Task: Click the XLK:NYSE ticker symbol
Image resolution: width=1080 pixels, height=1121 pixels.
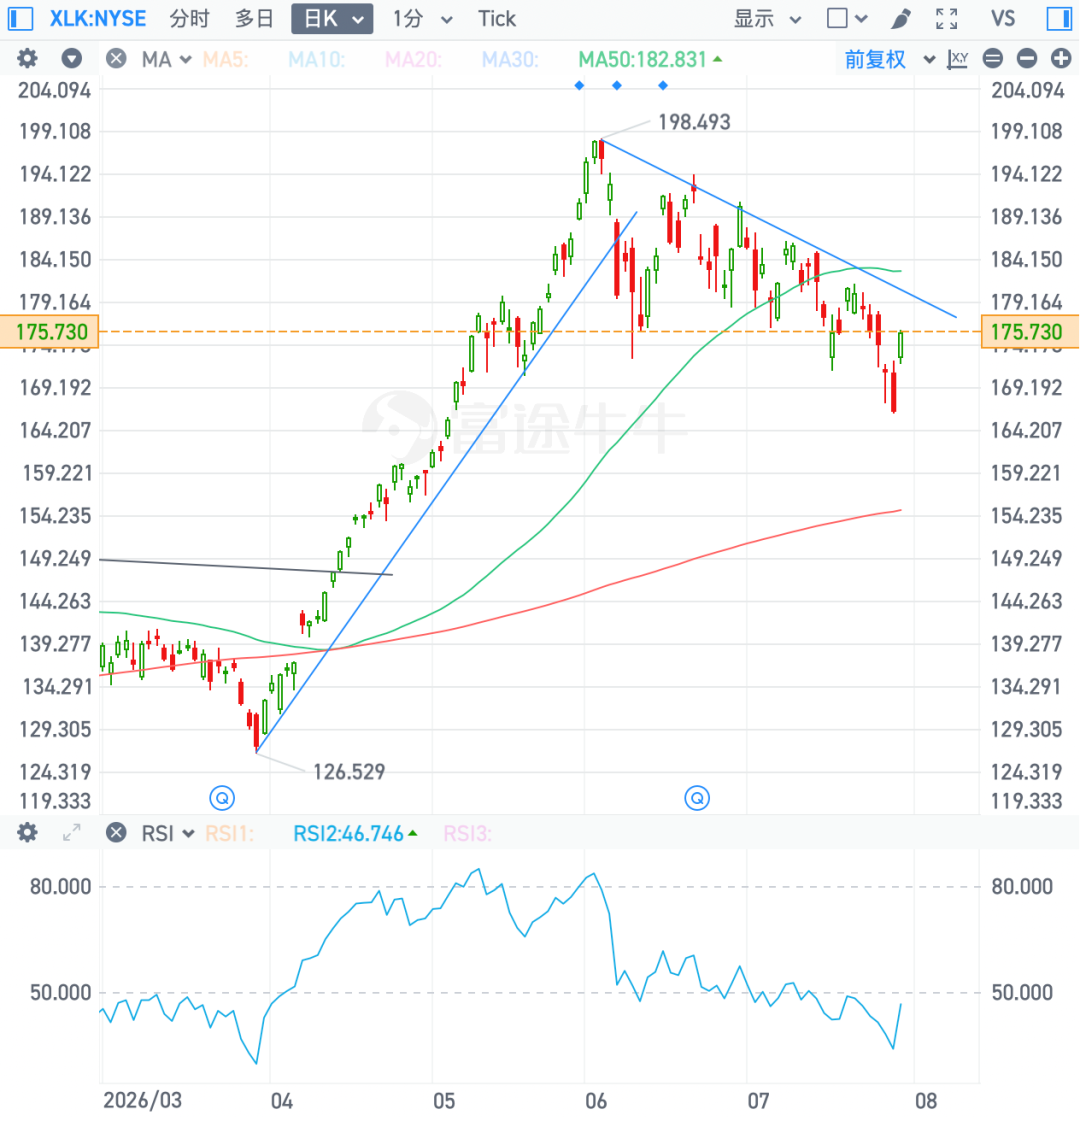Action: [98, 19]
